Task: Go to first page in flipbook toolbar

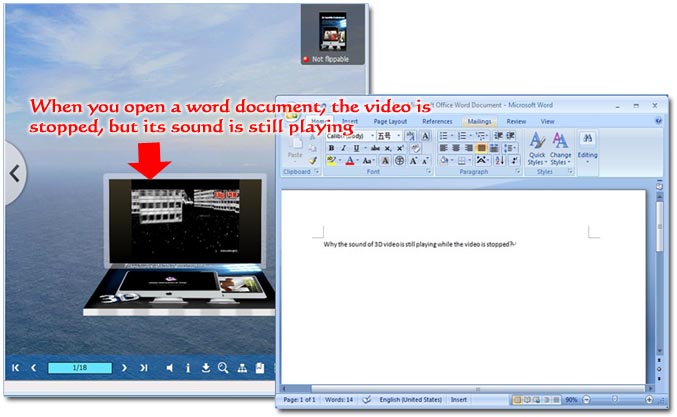Action: pos(16,368)
